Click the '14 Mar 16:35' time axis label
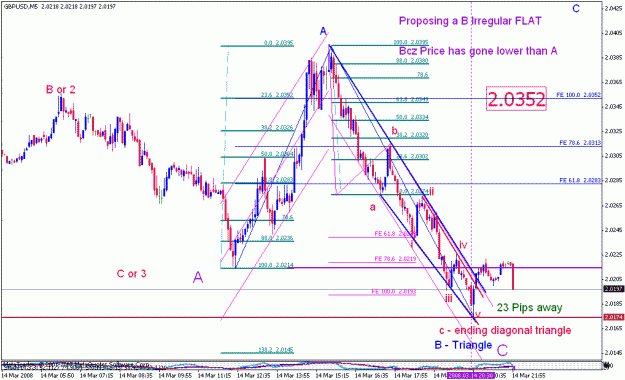This screenshot has height=380, width=625. click(x=371, y=375)
